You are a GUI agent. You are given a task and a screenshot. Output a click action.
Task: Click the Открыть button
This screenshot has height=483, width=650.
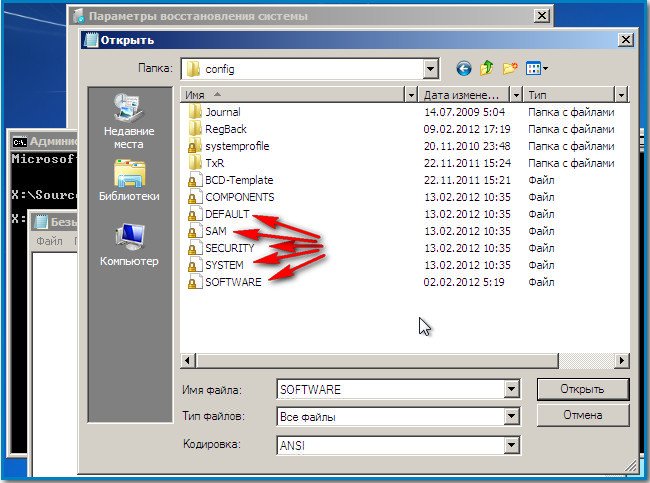click(x=582, y=389)
